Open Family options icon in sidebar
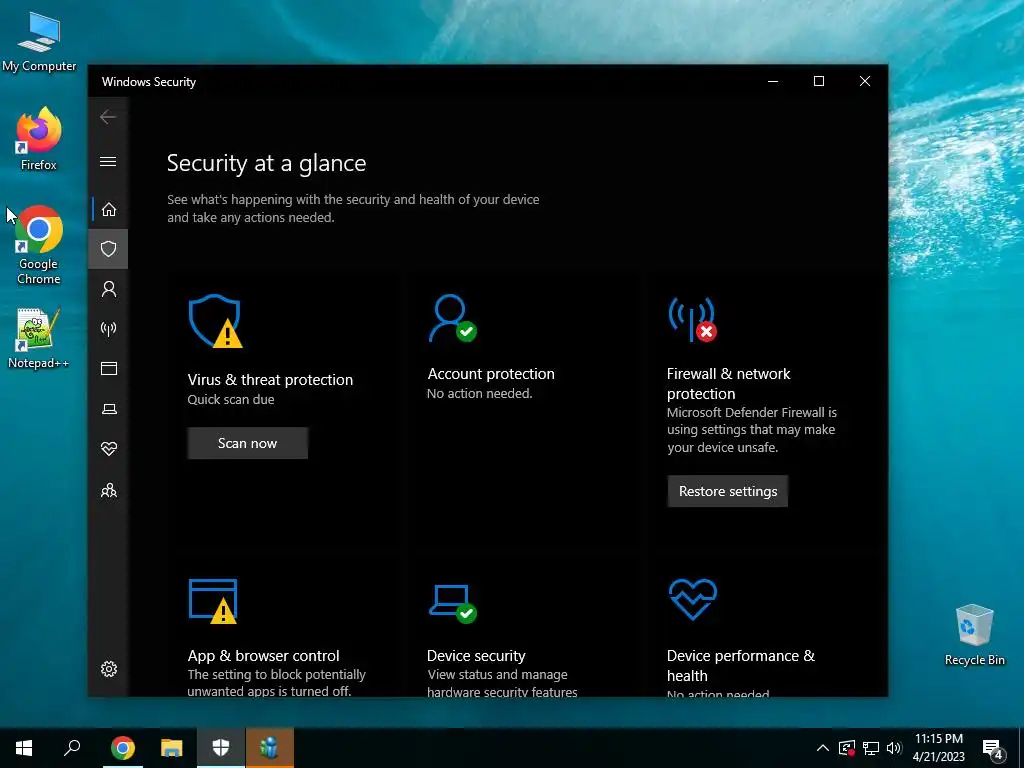This screenshot has width=1024, height=768. click(x=108, y=490)
